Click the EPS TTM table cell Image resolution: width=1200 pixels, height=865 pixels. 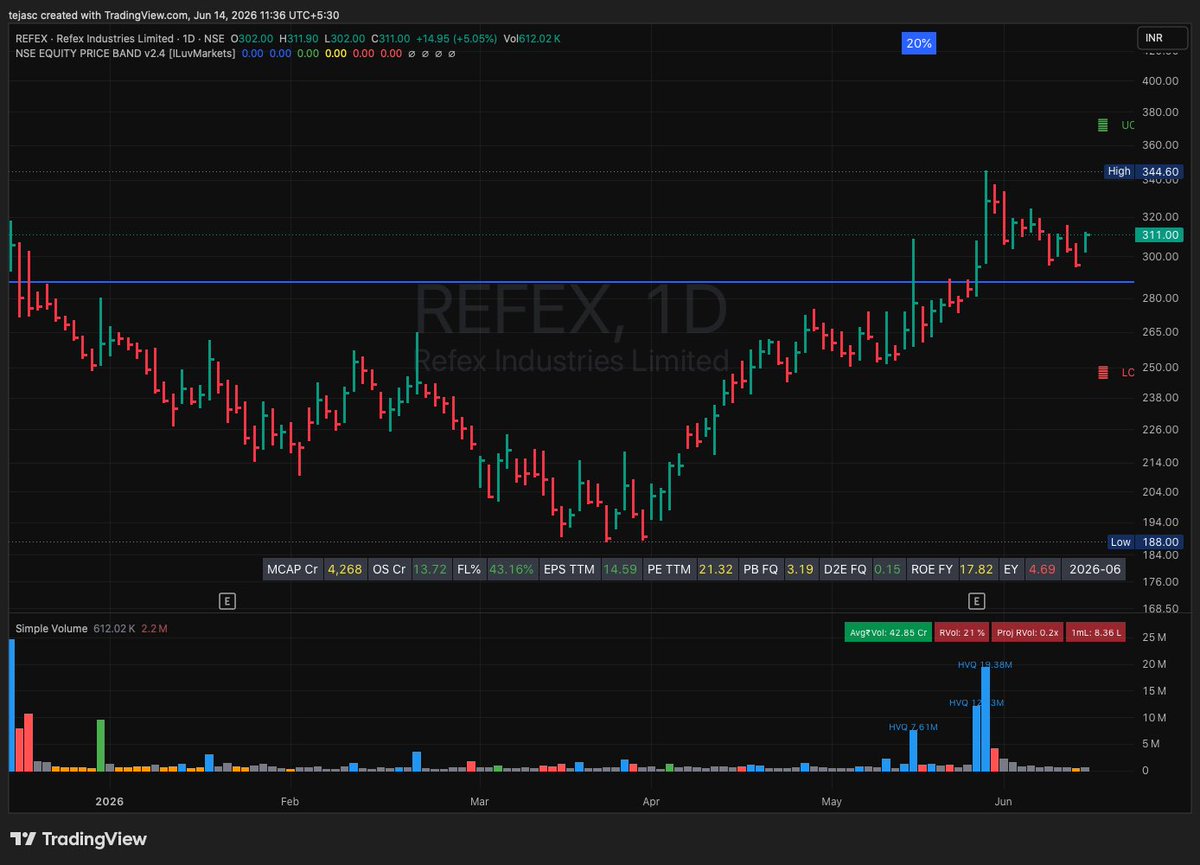pyautogui.click(x=569, y=569)
